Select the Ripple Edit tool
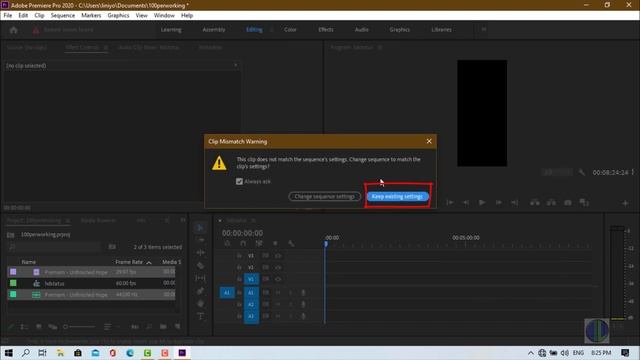The width and height of the screenshot is (640, 360). tap(200, 253)
